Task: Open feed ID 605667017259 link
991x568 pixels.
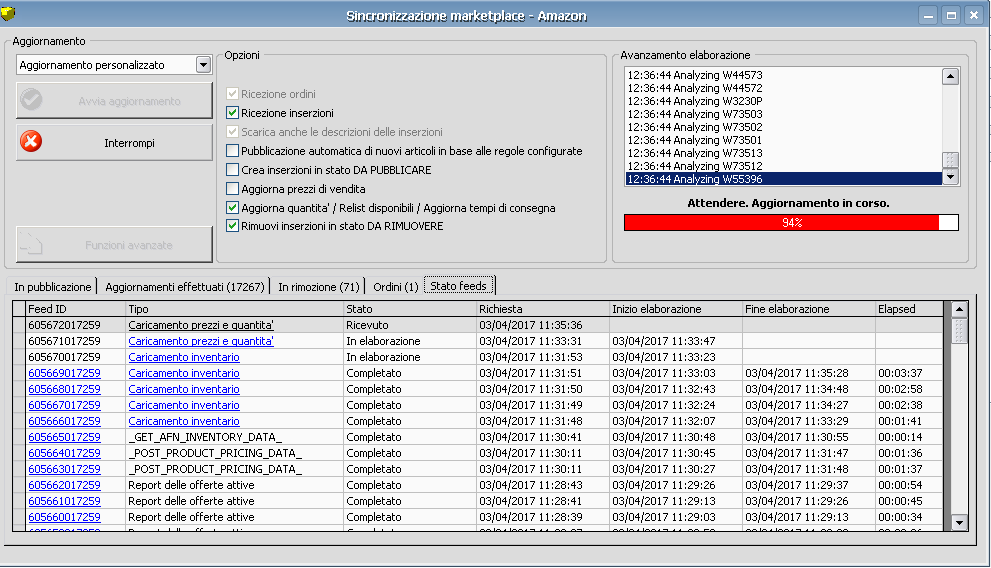Action: pos(64,405)
